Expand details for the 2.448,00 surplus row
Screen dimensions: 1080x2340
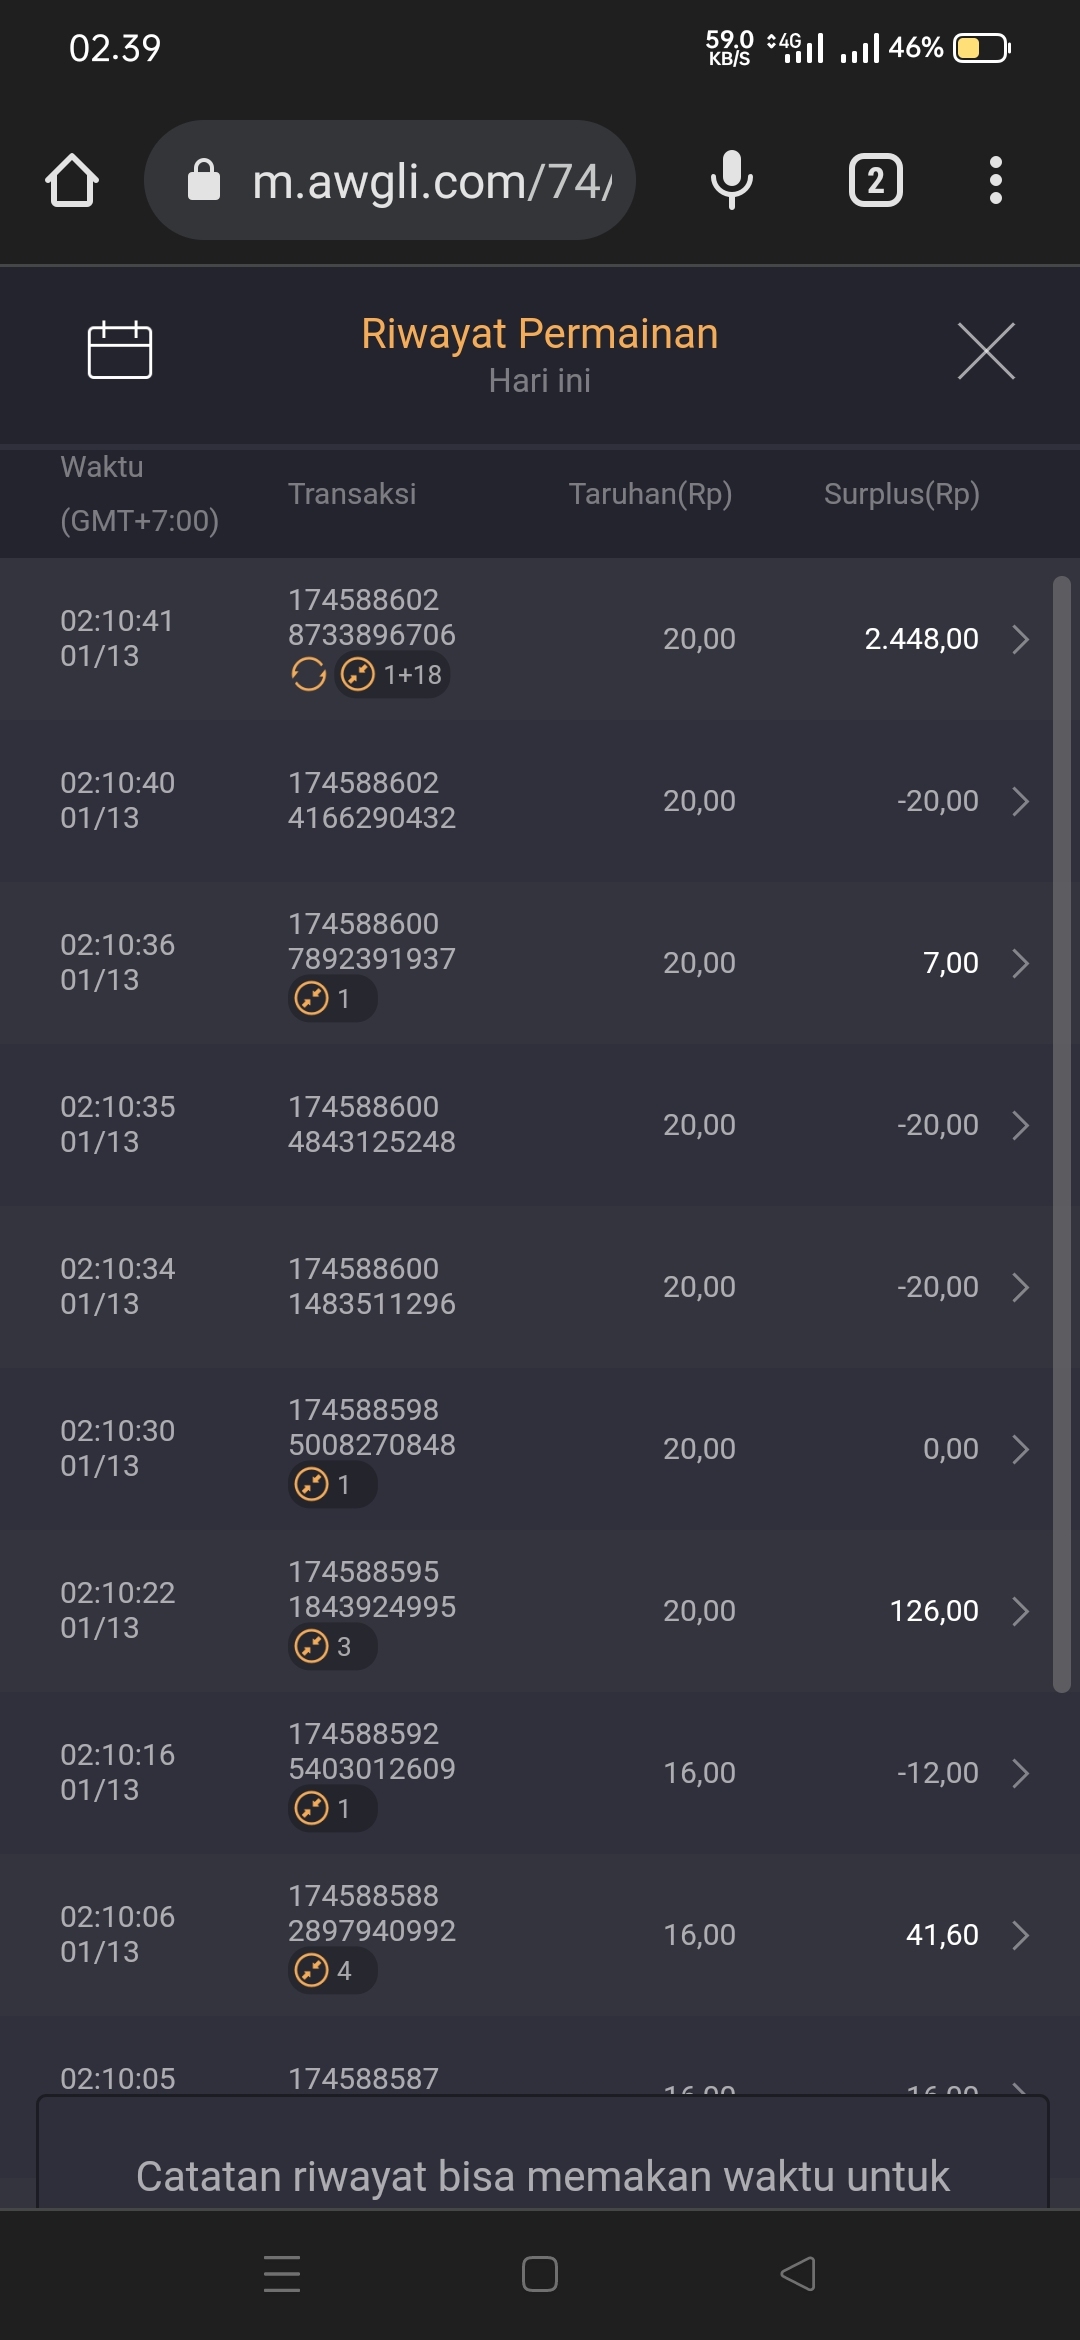click(1020, 639)
